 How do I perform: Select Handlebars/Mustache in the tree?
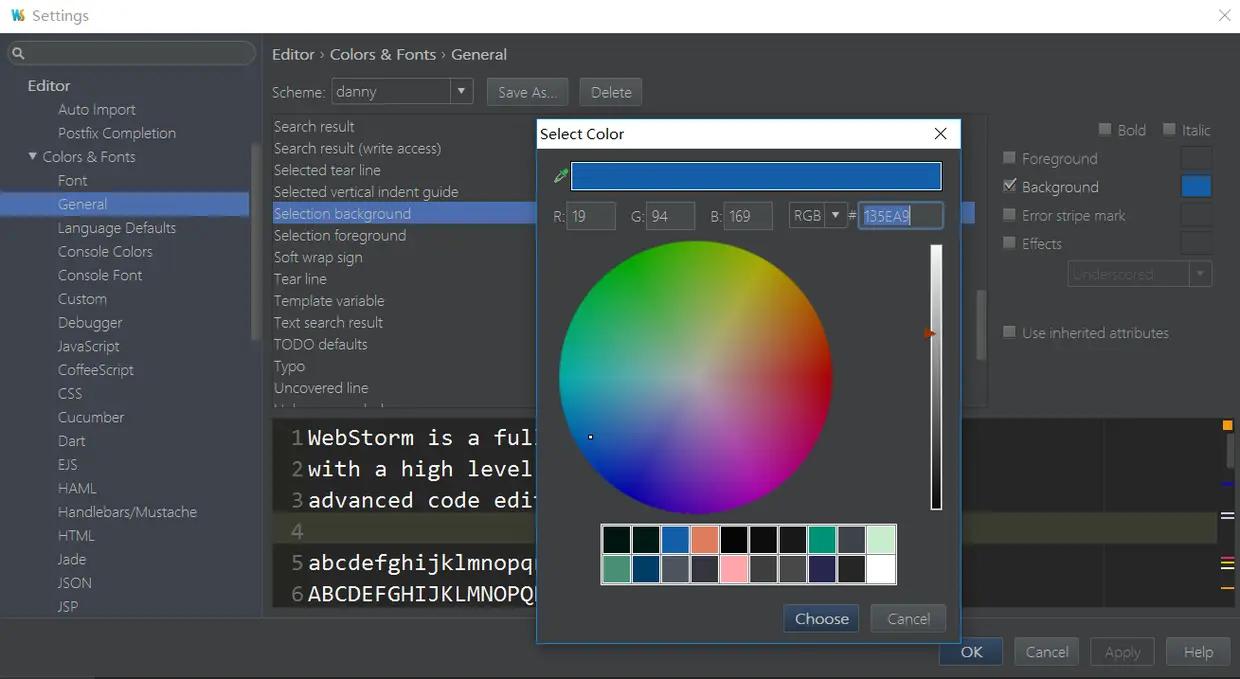pos(127,512)
